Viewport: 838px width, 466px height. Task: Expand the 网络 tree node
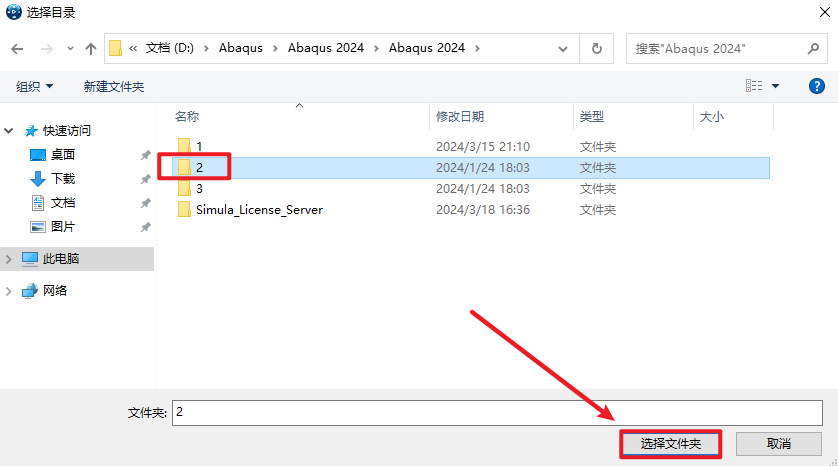(10, 291)
